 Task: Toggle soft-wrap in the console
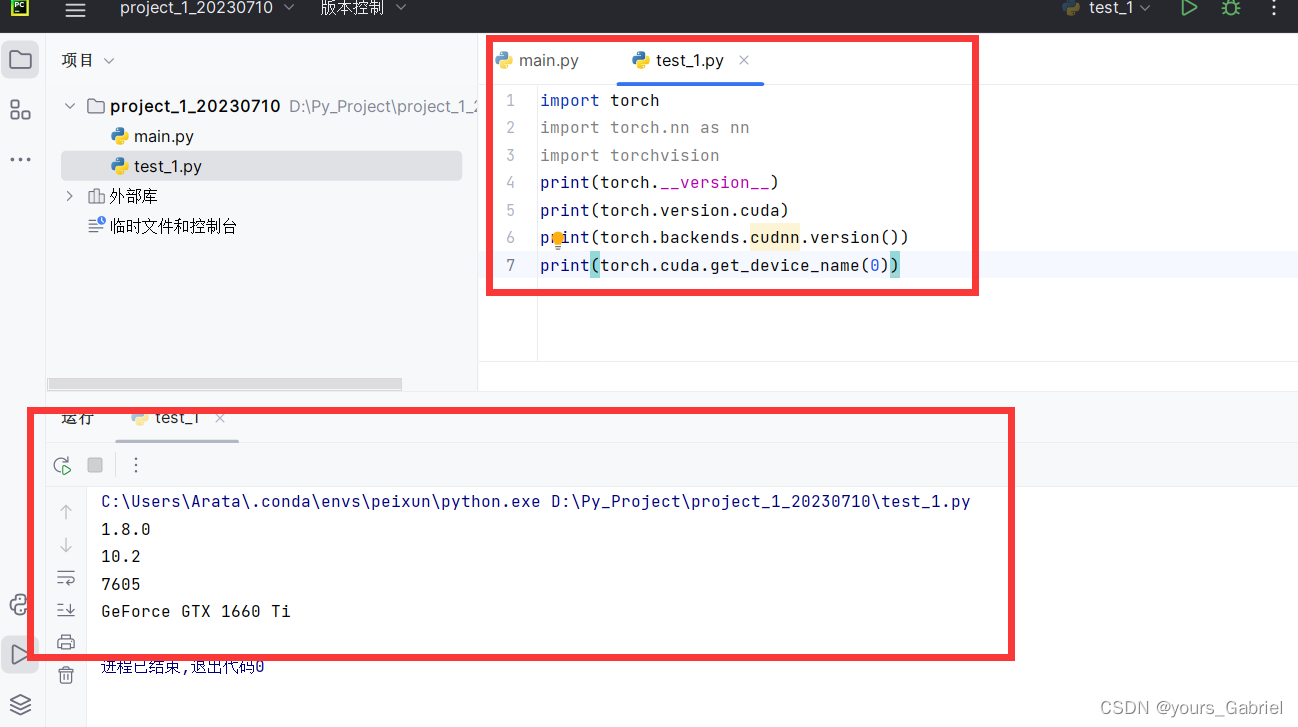click(66, 577)
